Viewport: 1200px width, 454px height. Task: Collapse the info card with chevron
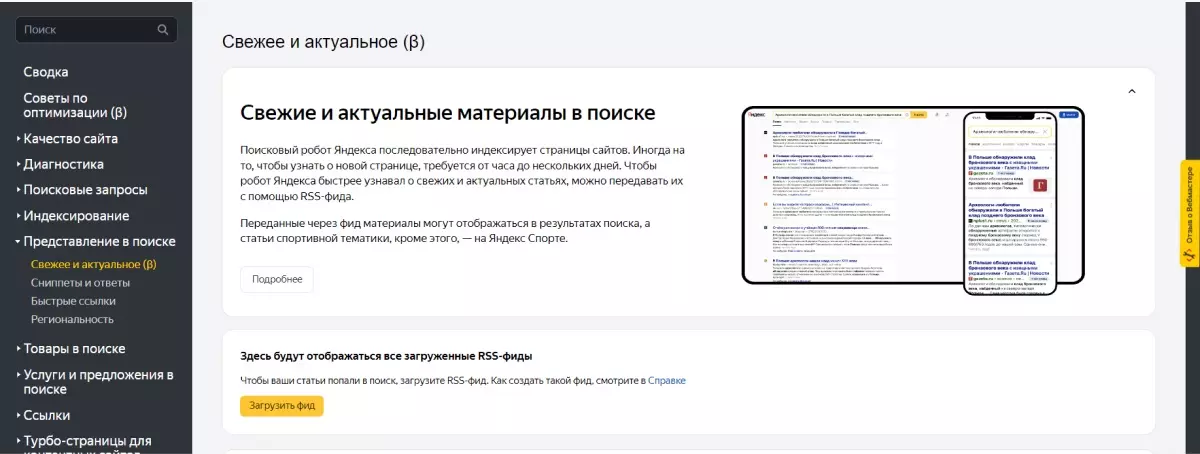coord(1132,91)
